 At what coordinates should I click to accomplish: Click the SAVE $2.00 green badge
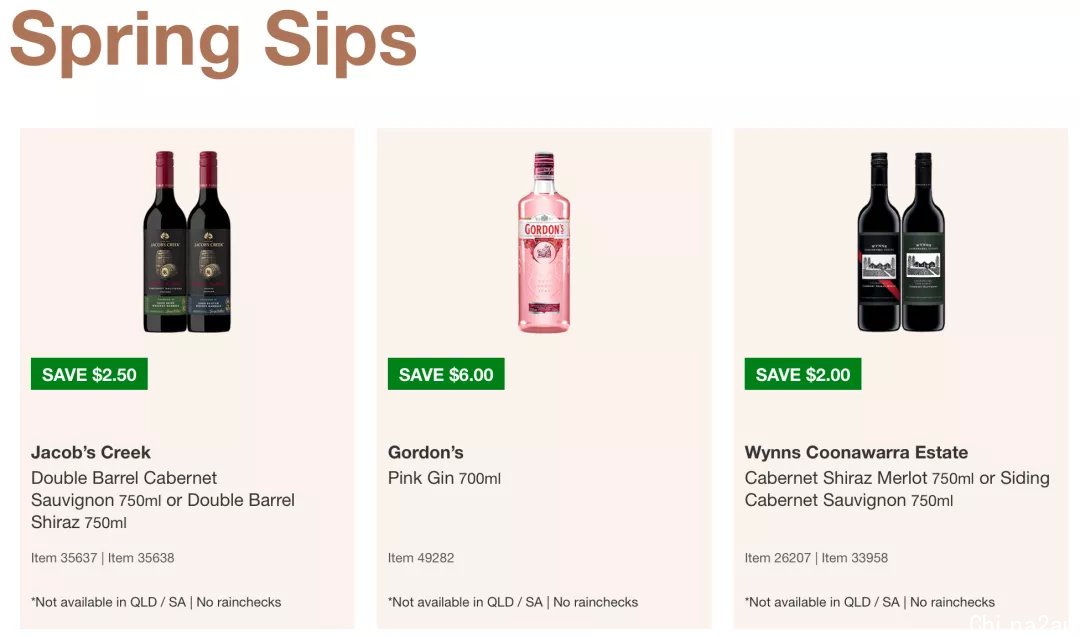click(802, 374)
